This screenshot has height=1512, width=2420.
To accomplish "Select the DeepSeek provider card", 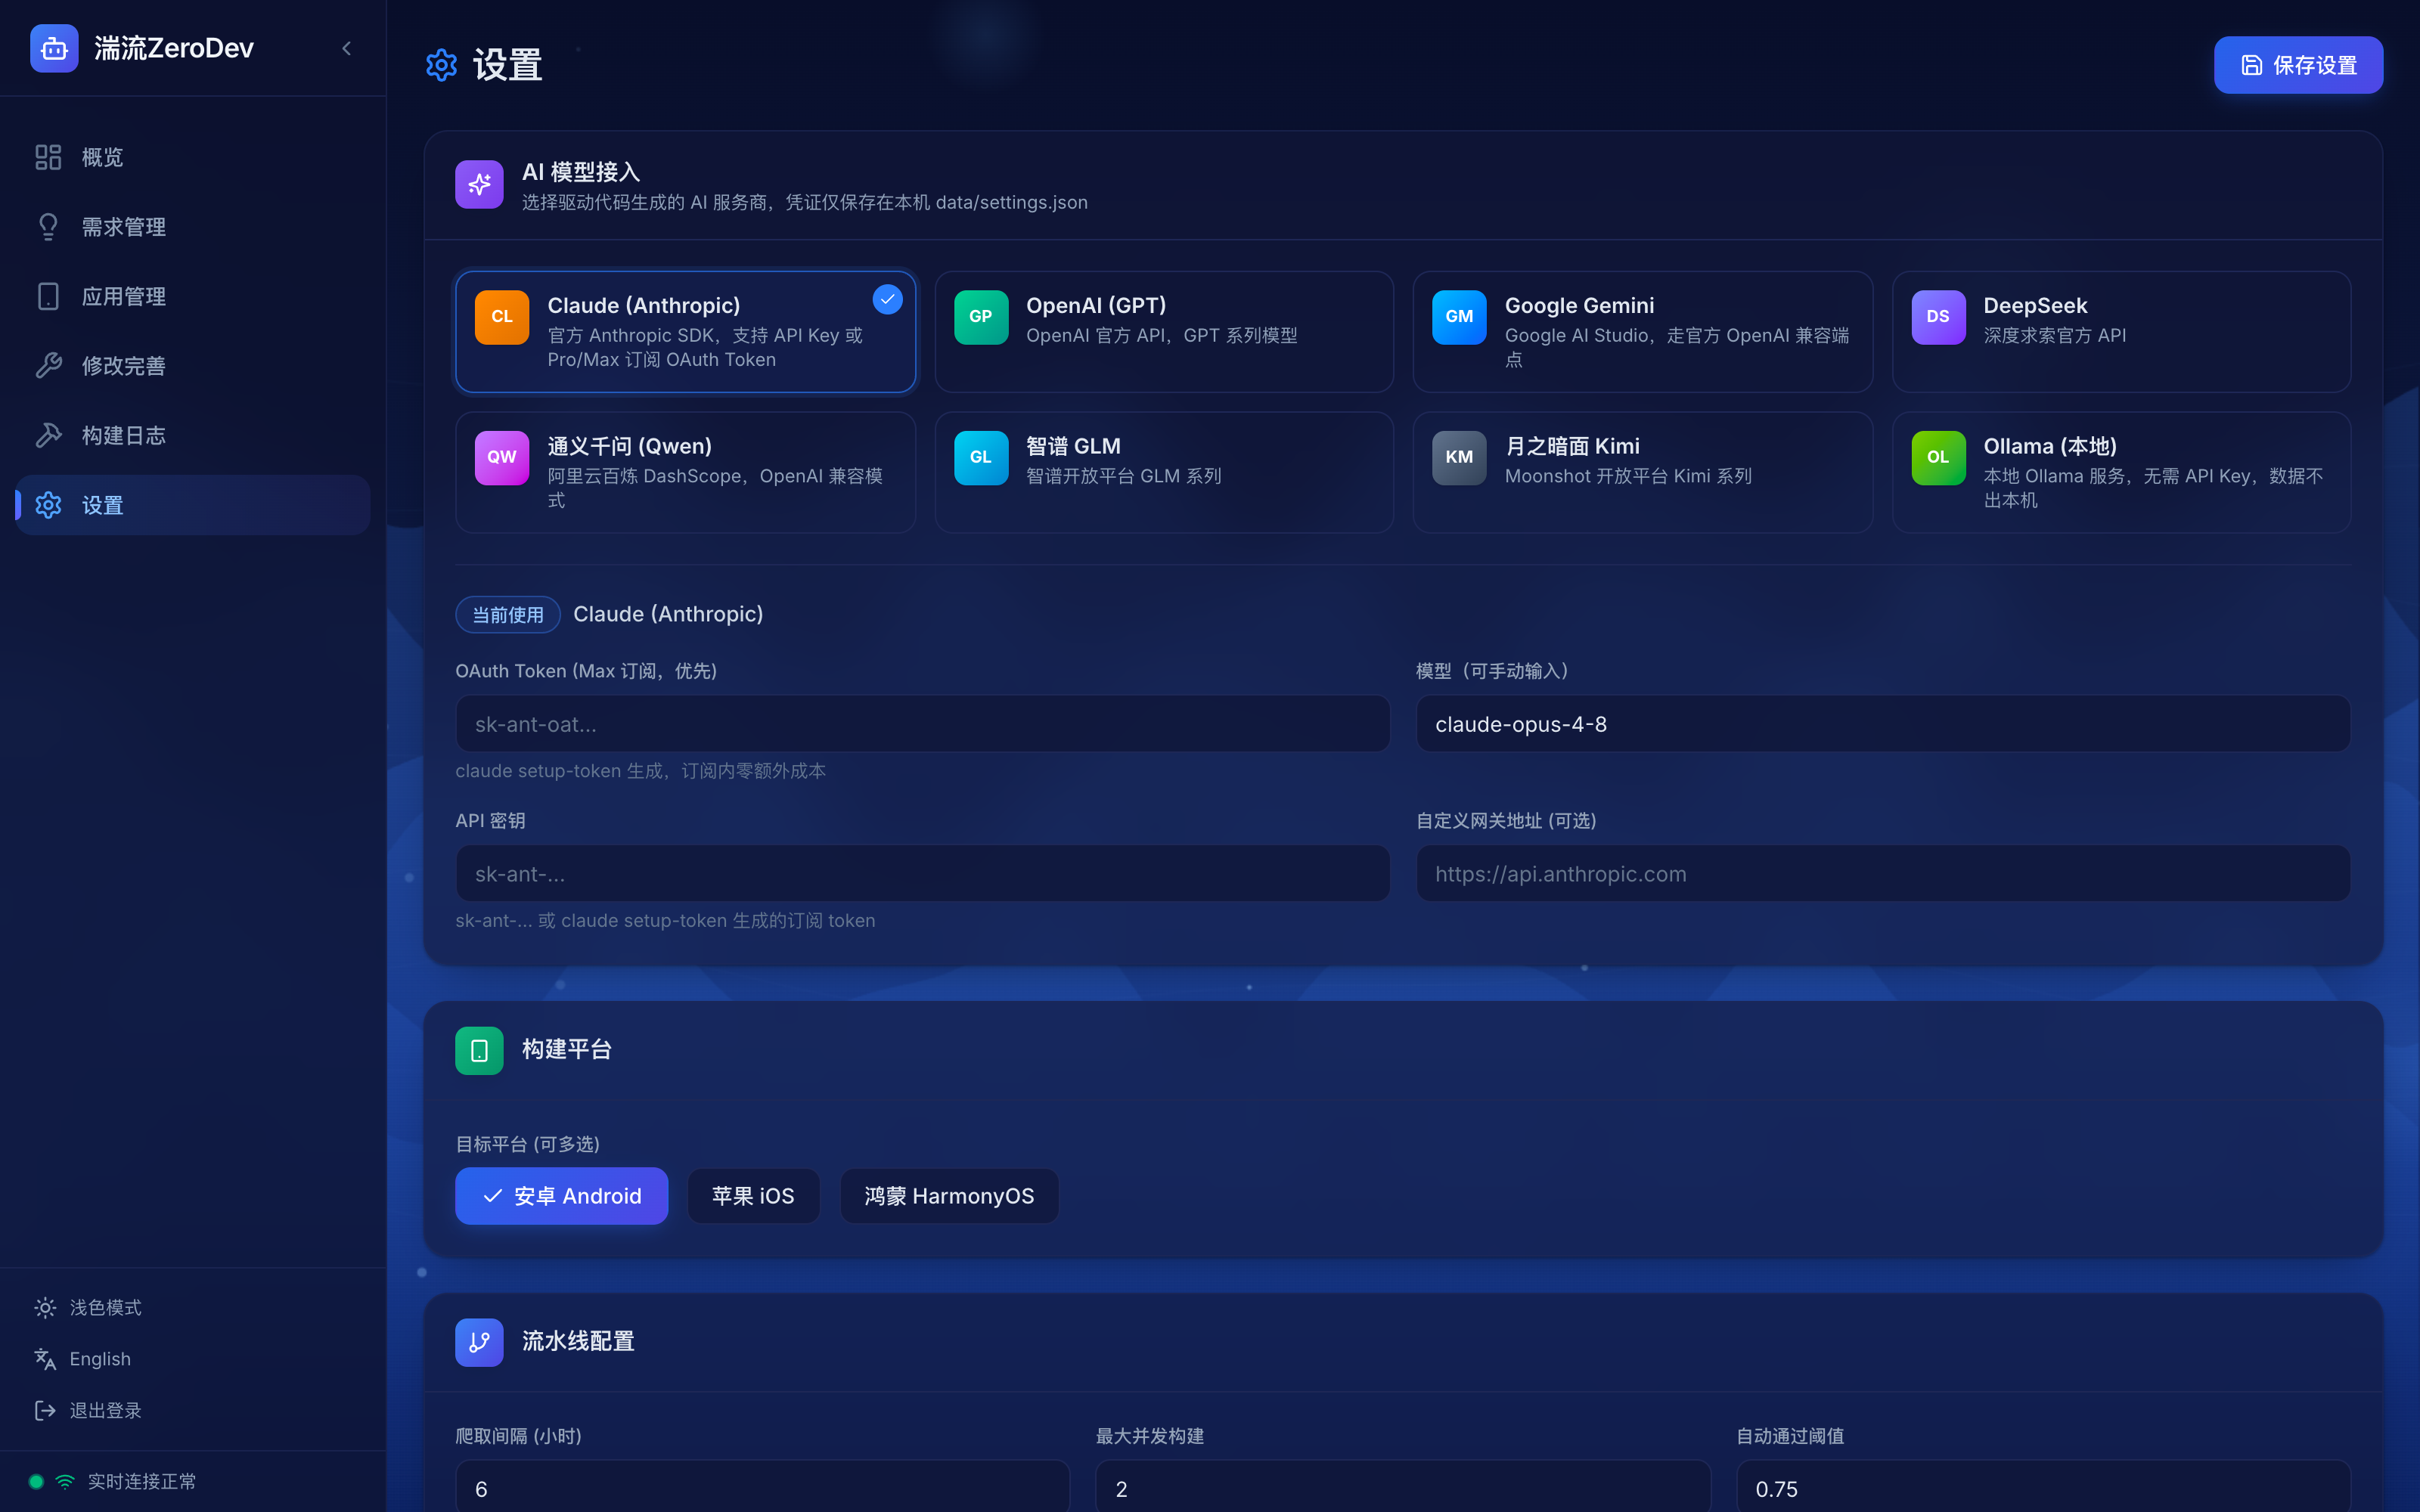I will point(2121,332).
